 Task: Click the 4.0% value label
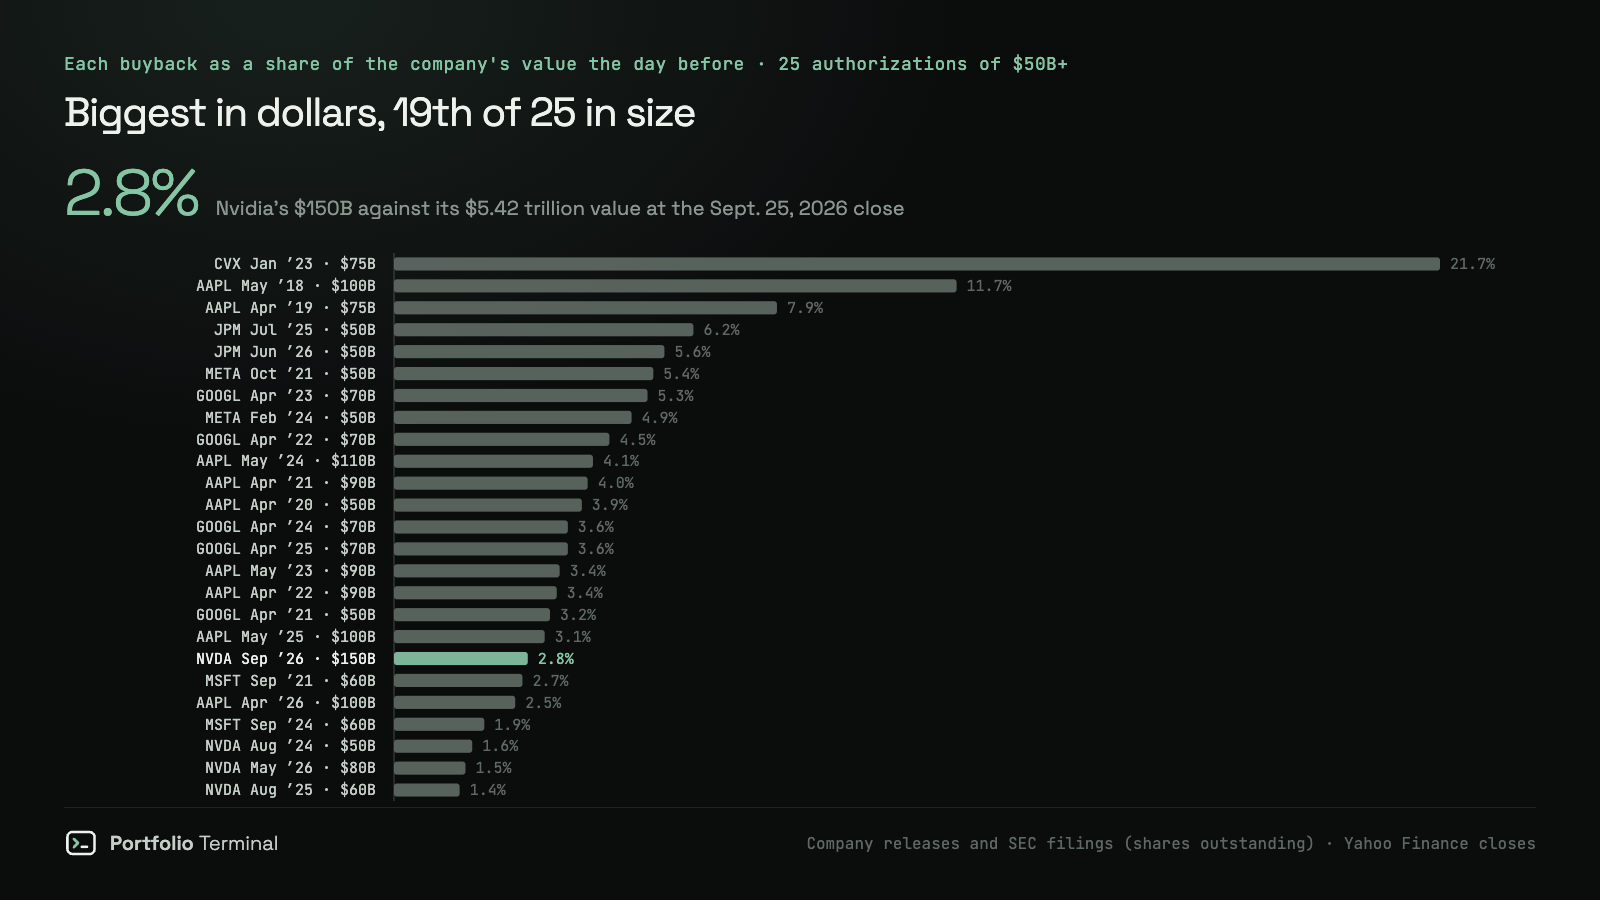616,483
